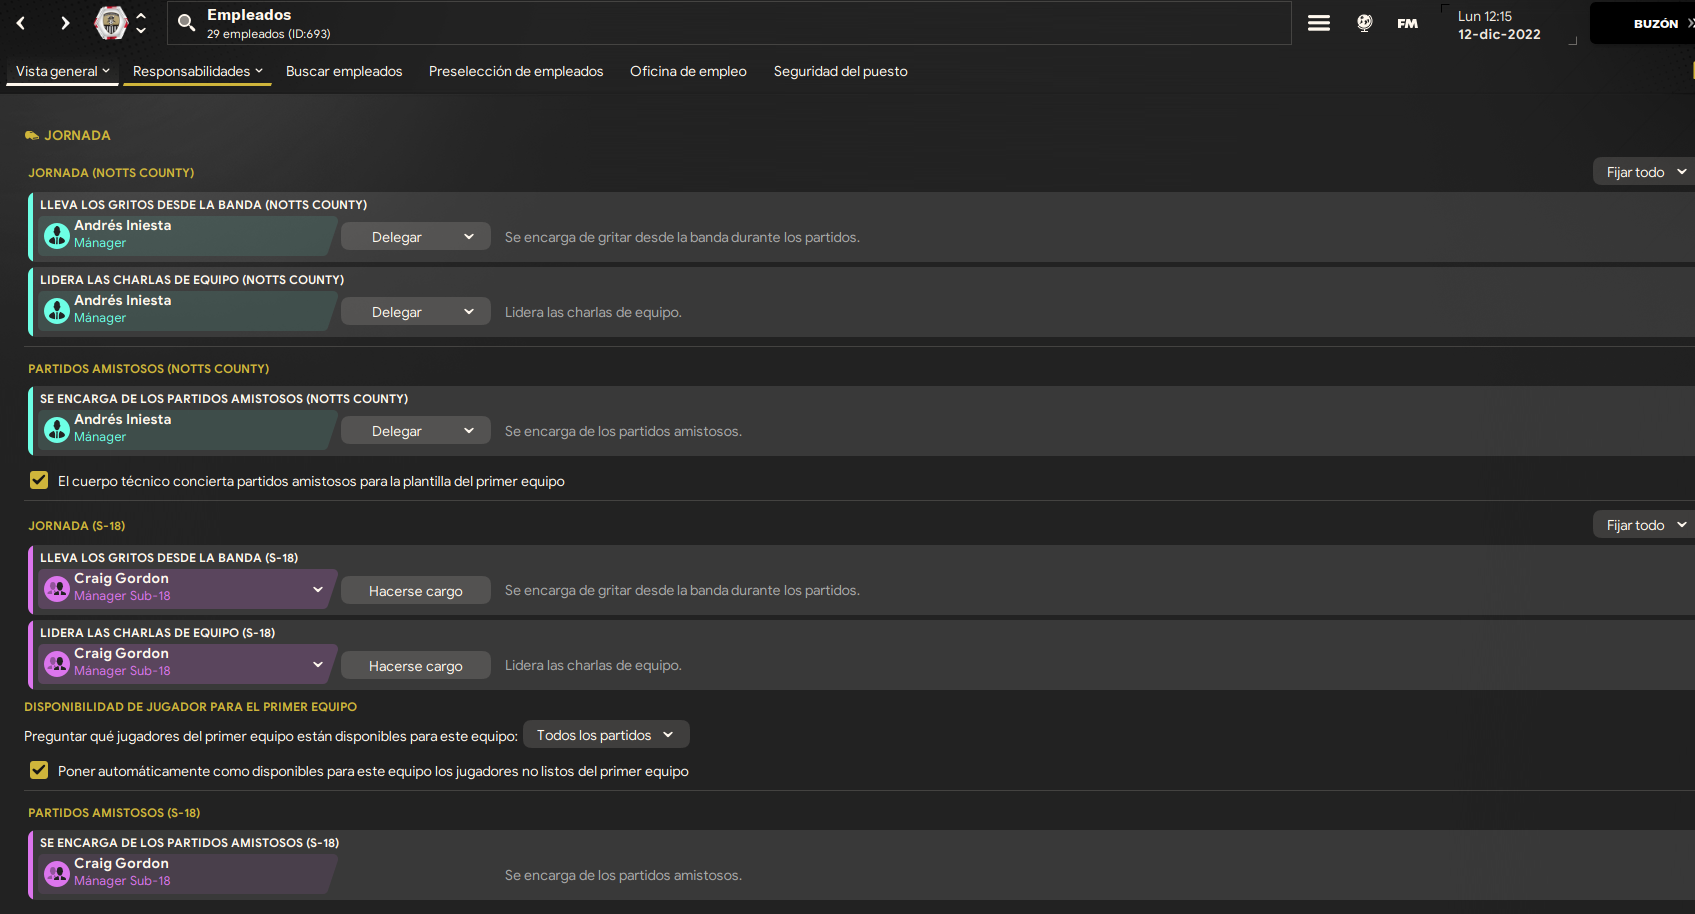Click Craig Gordon avatar in S-18 friendlies row
Viewport: 1695px width, 914px height.
57,873
